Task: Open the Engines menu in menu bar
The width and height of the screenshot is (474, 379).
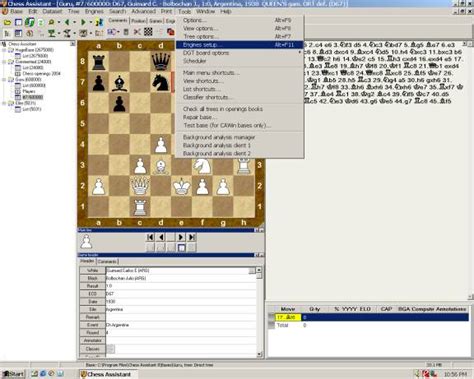Action: [94, 11]
